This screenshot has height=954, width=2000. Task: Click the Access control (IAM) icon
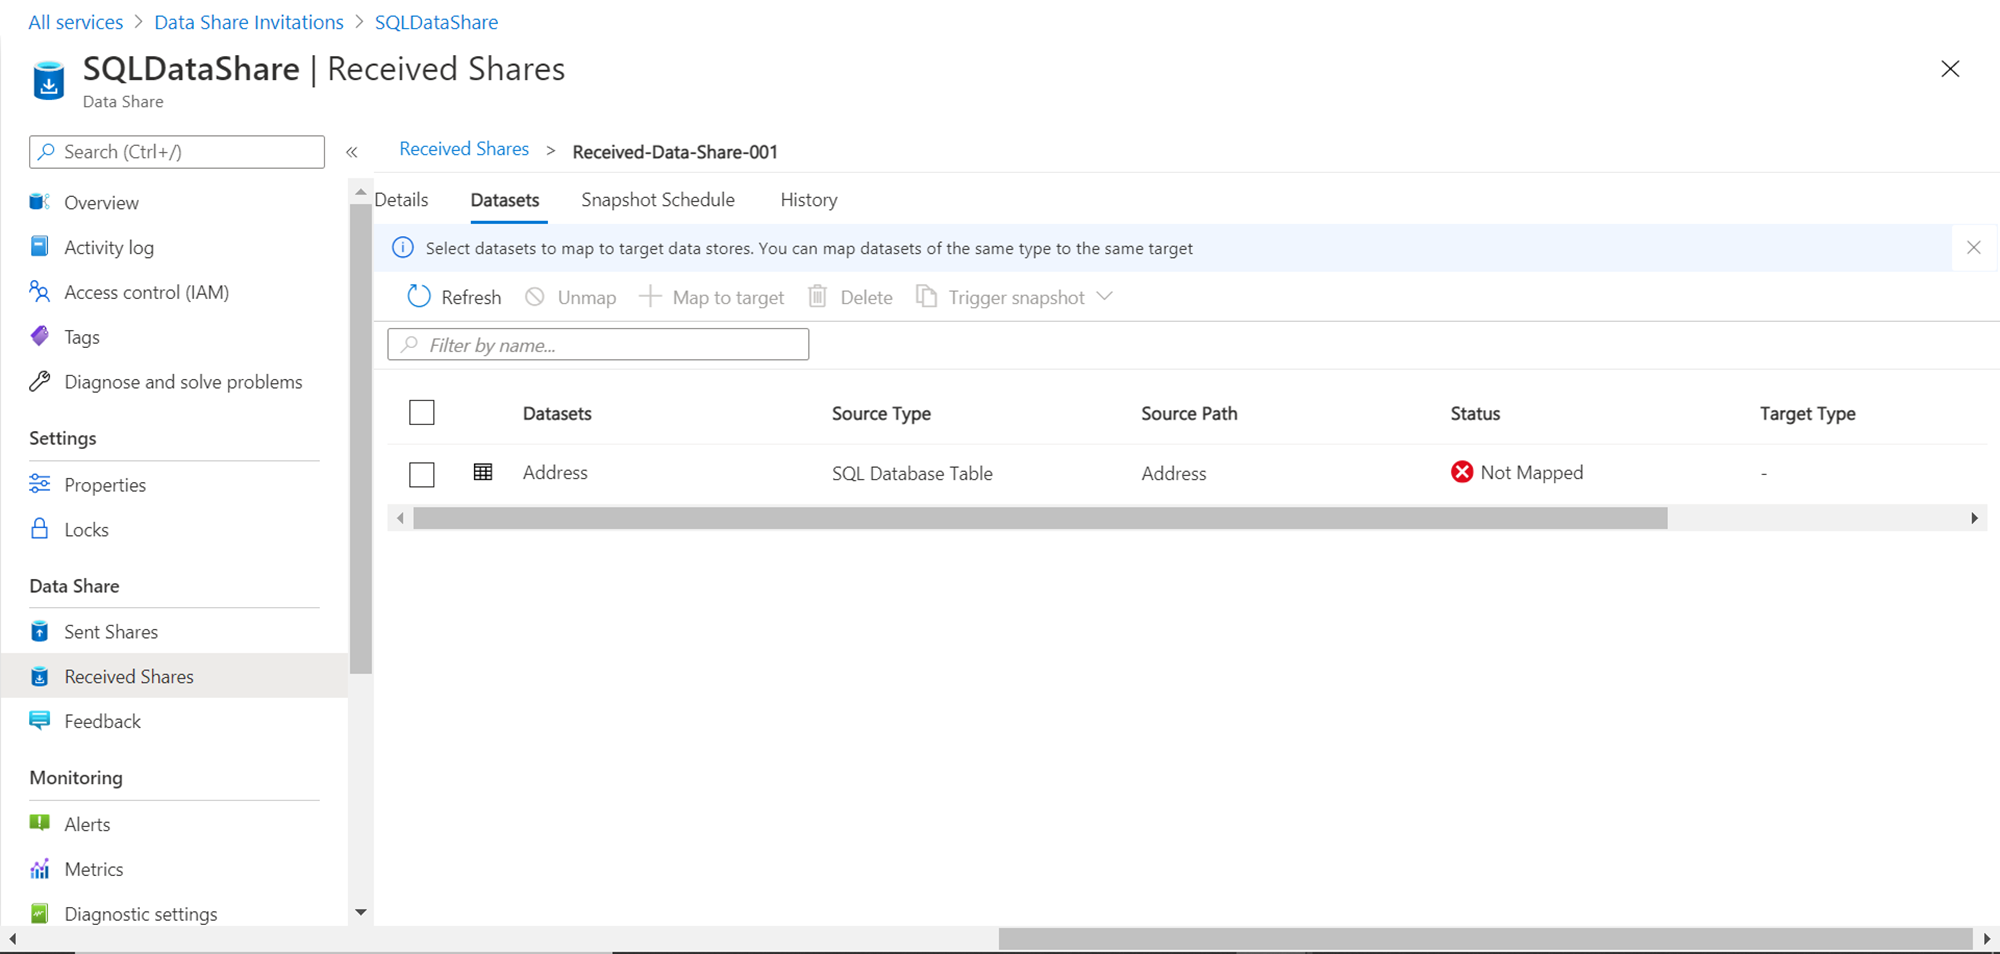coord(40,292)
